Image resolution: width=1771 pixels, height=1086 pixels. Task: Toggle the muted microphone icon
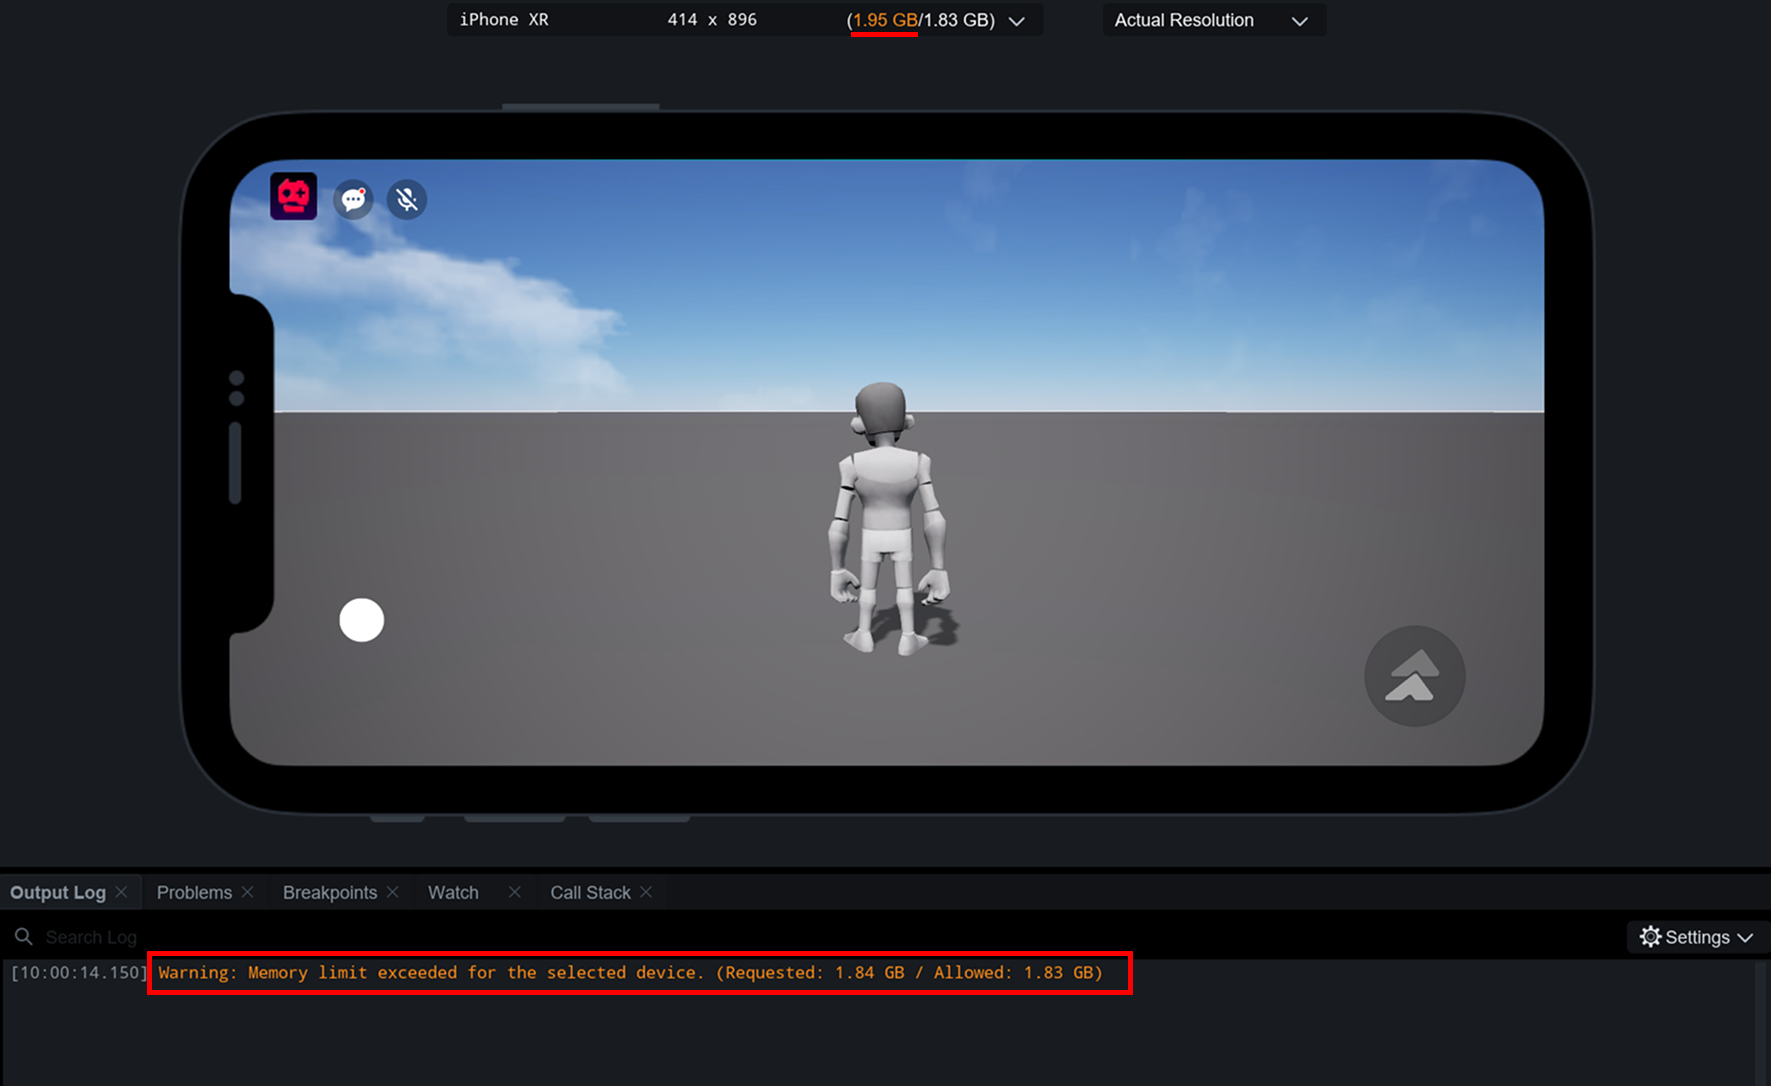point(407,200)
